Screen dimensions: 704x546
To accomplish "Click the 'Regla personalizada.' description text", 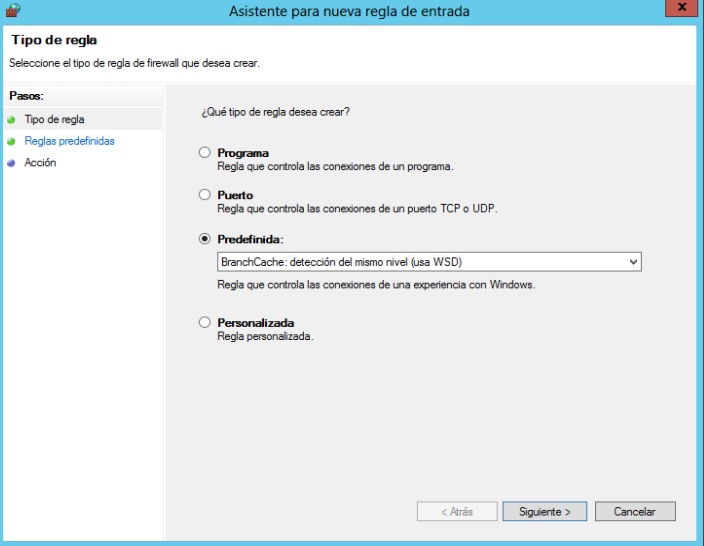I will coord(265,337).
